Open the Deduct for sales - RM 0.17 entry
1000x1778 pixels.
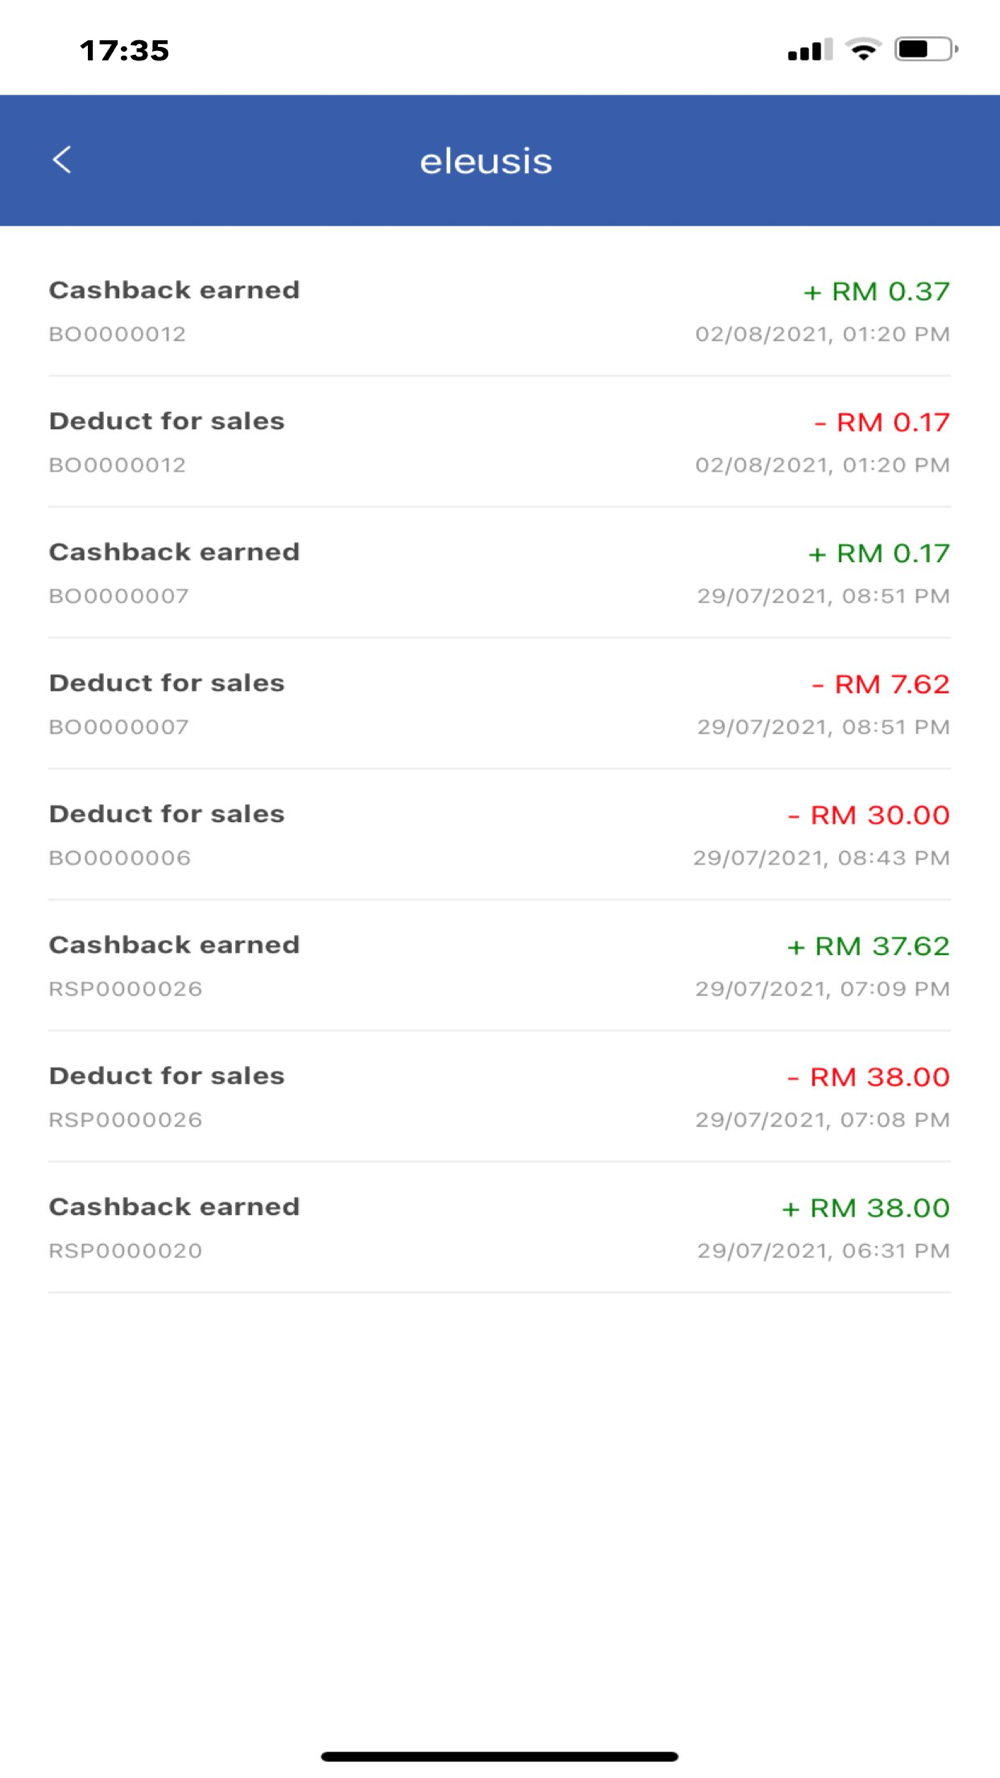499,442
